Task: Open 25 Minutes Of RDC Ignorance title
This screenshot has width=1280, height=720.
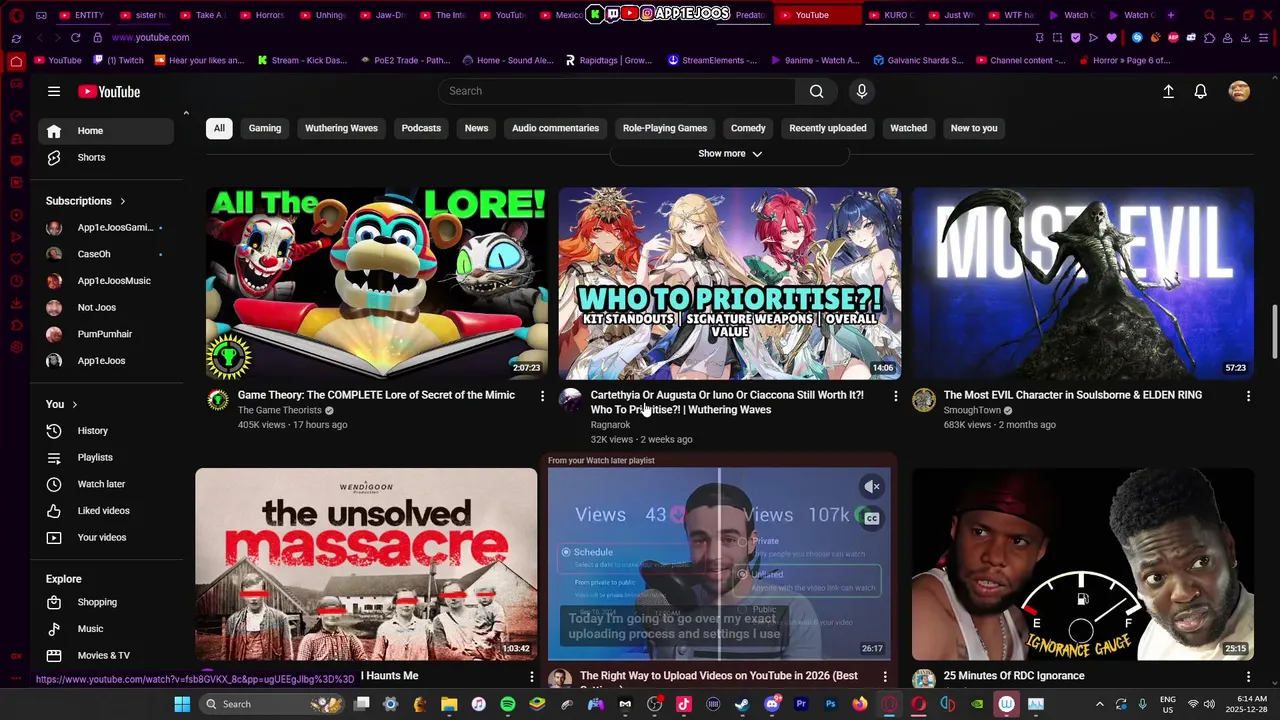Action: [1014, 676]
